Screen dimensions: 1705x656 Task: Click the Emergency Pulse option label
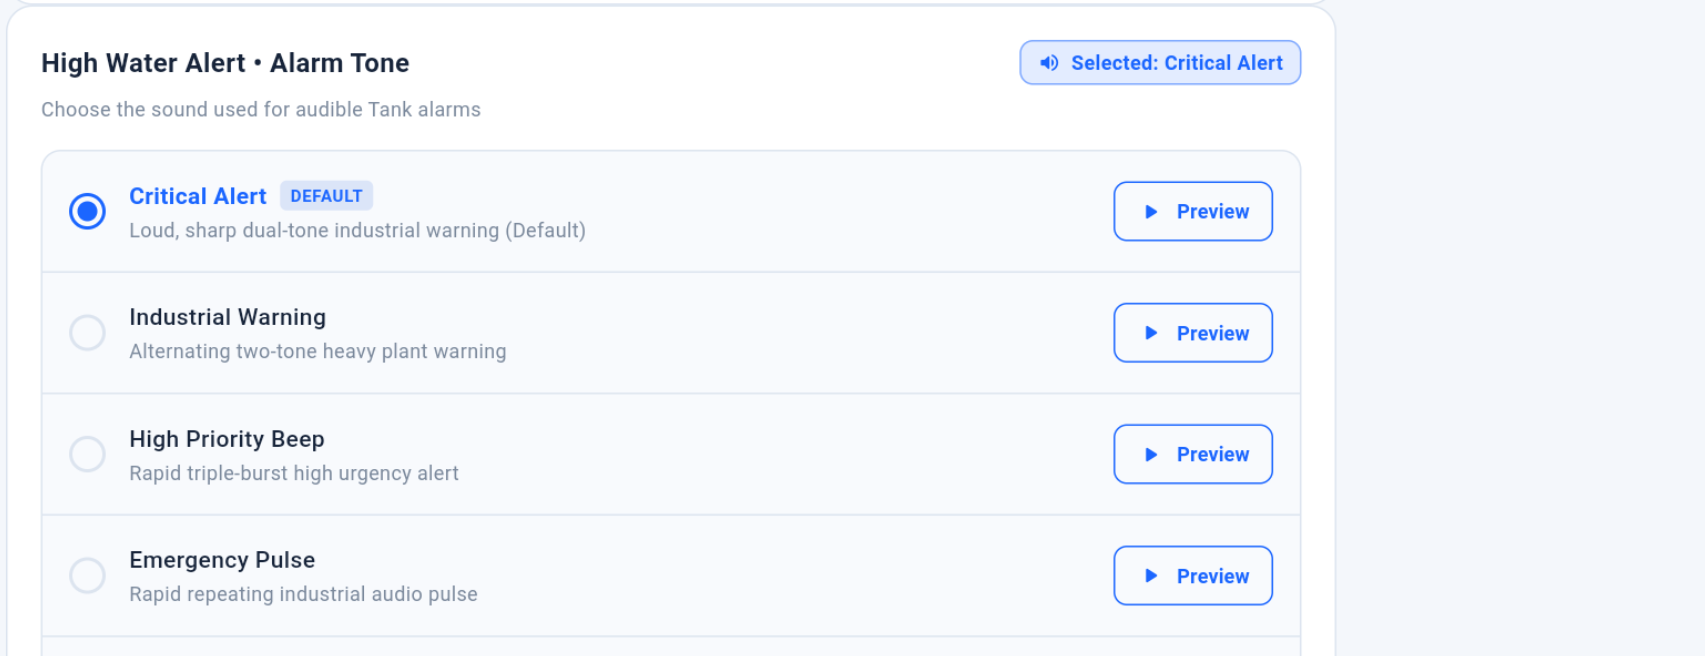click(x=222, y=560)
